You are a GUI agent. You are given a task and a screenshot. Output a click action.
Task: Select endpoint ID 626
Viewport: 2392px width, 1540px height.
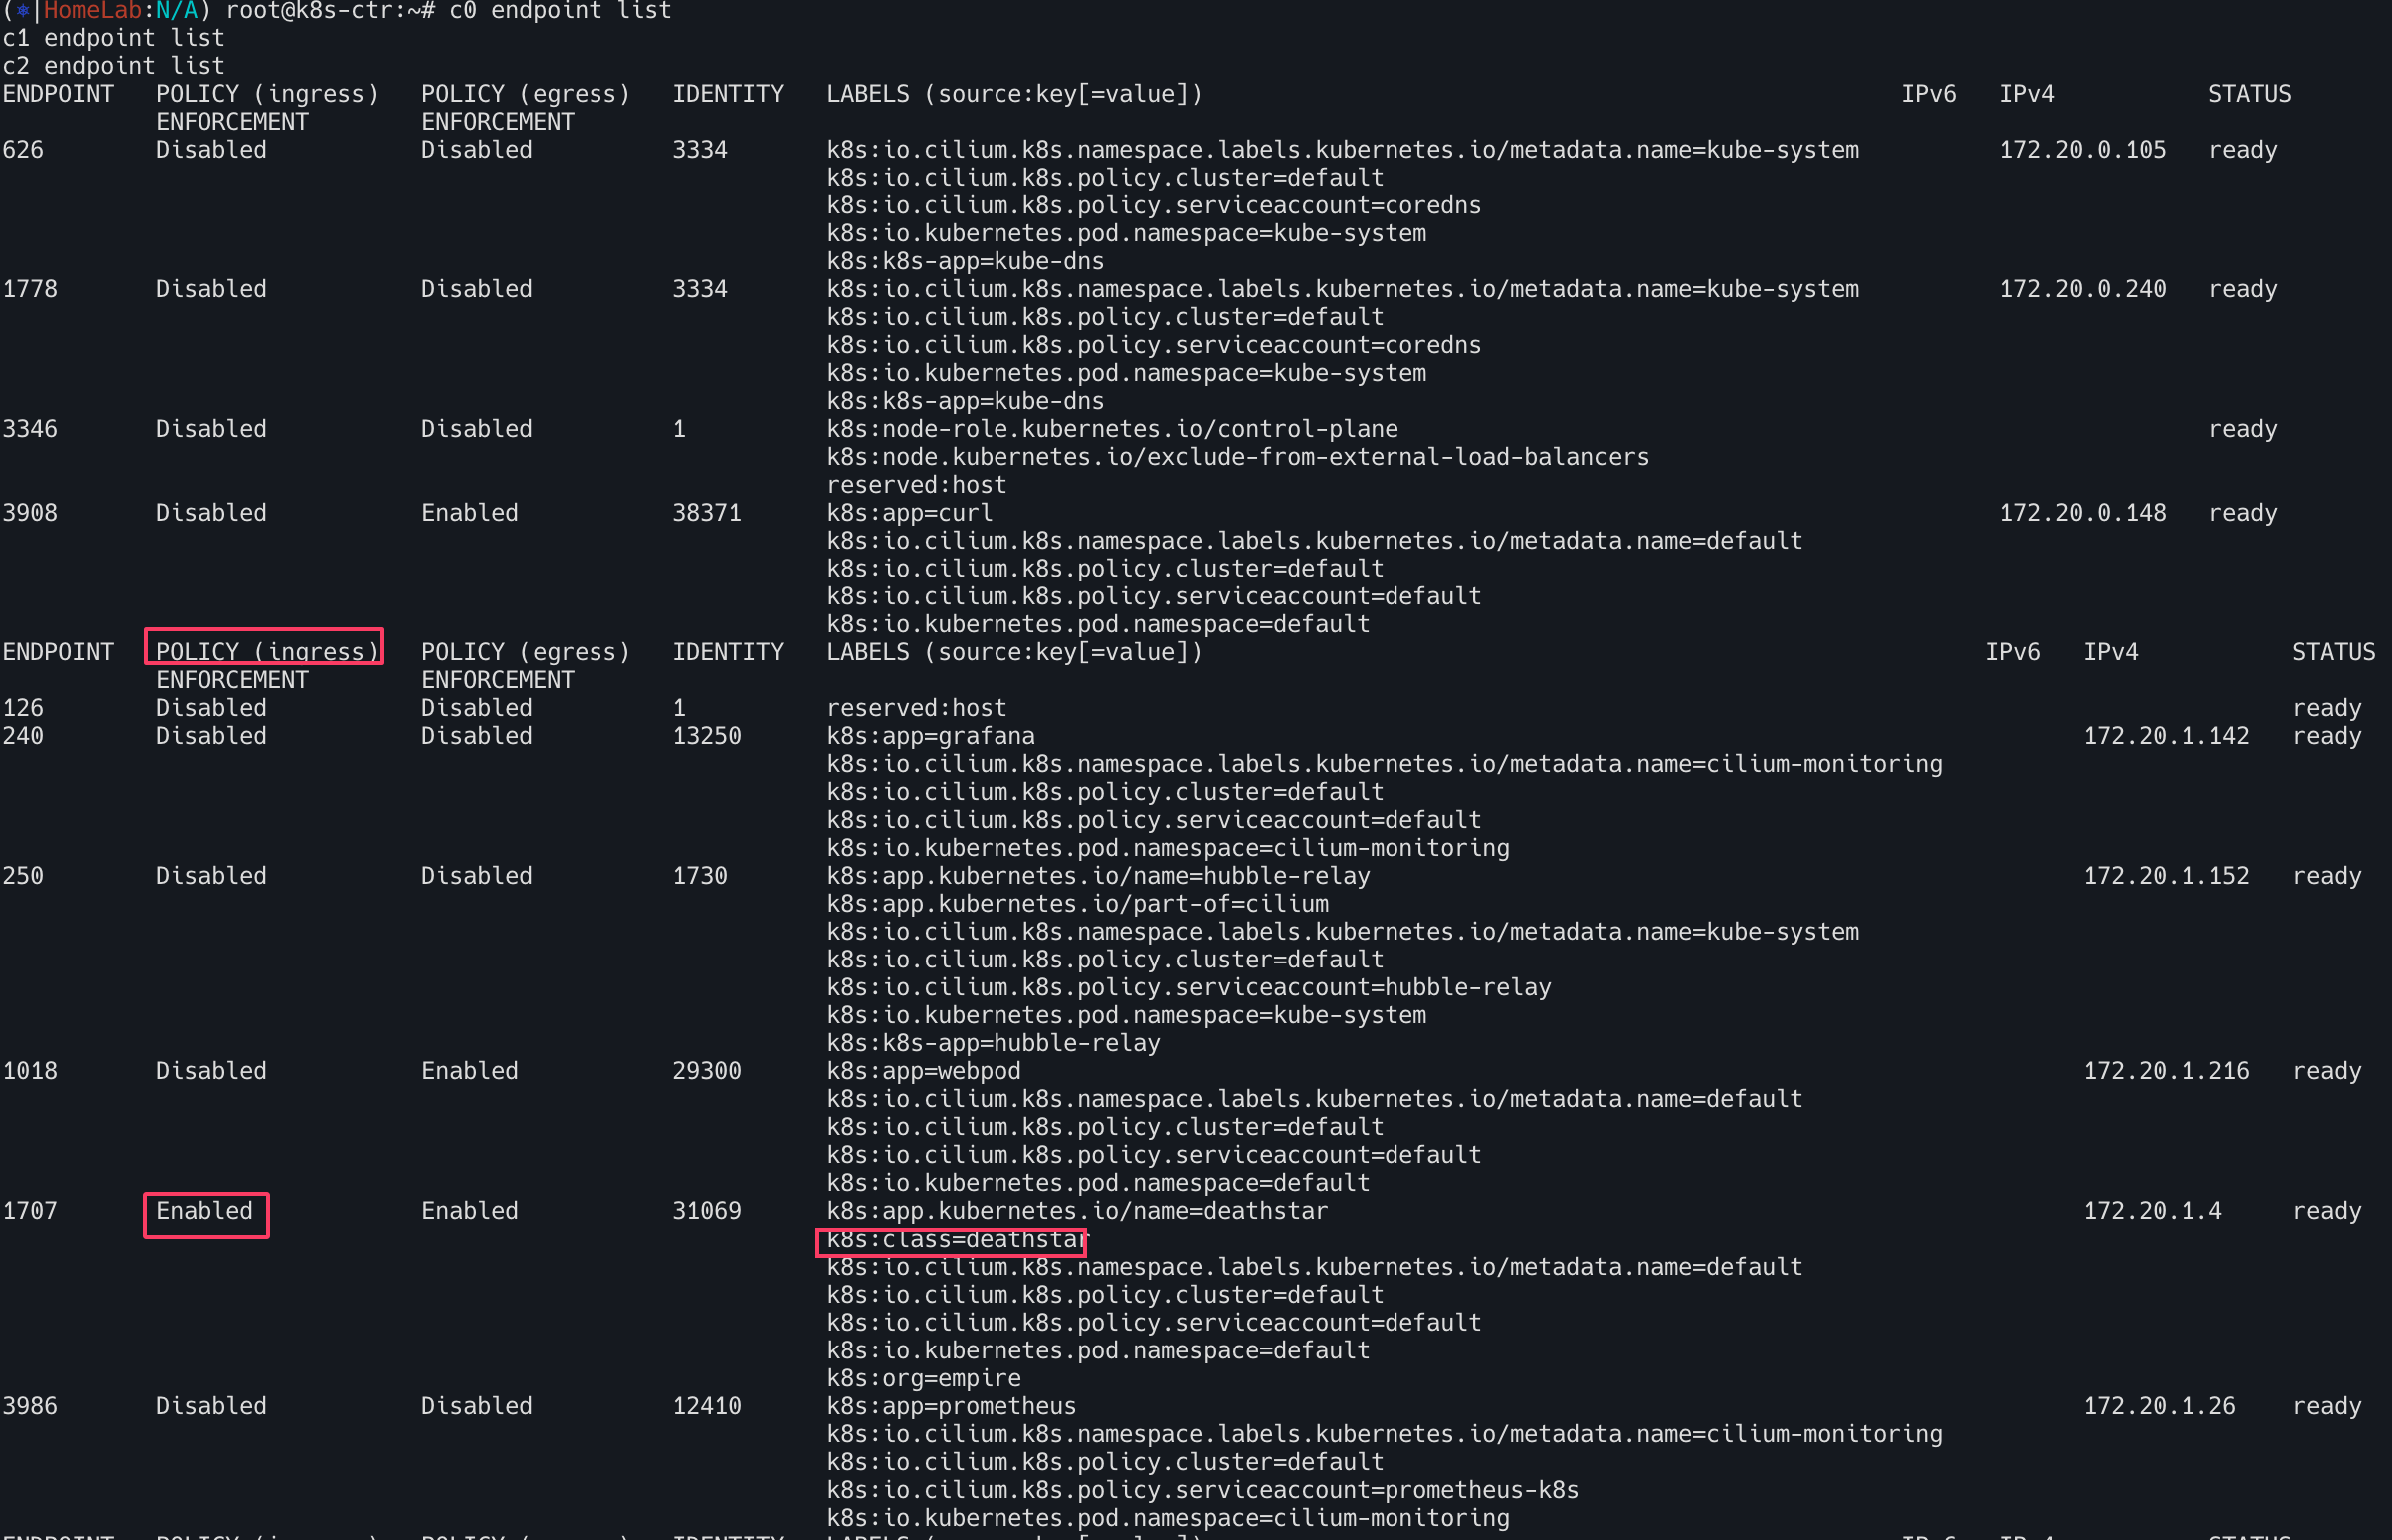click(x=24, y=150)
